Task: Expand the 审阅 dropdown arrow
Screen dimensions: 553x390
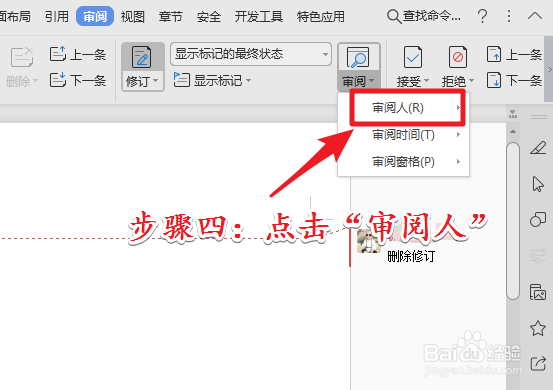Action: [x=372, y=81]
